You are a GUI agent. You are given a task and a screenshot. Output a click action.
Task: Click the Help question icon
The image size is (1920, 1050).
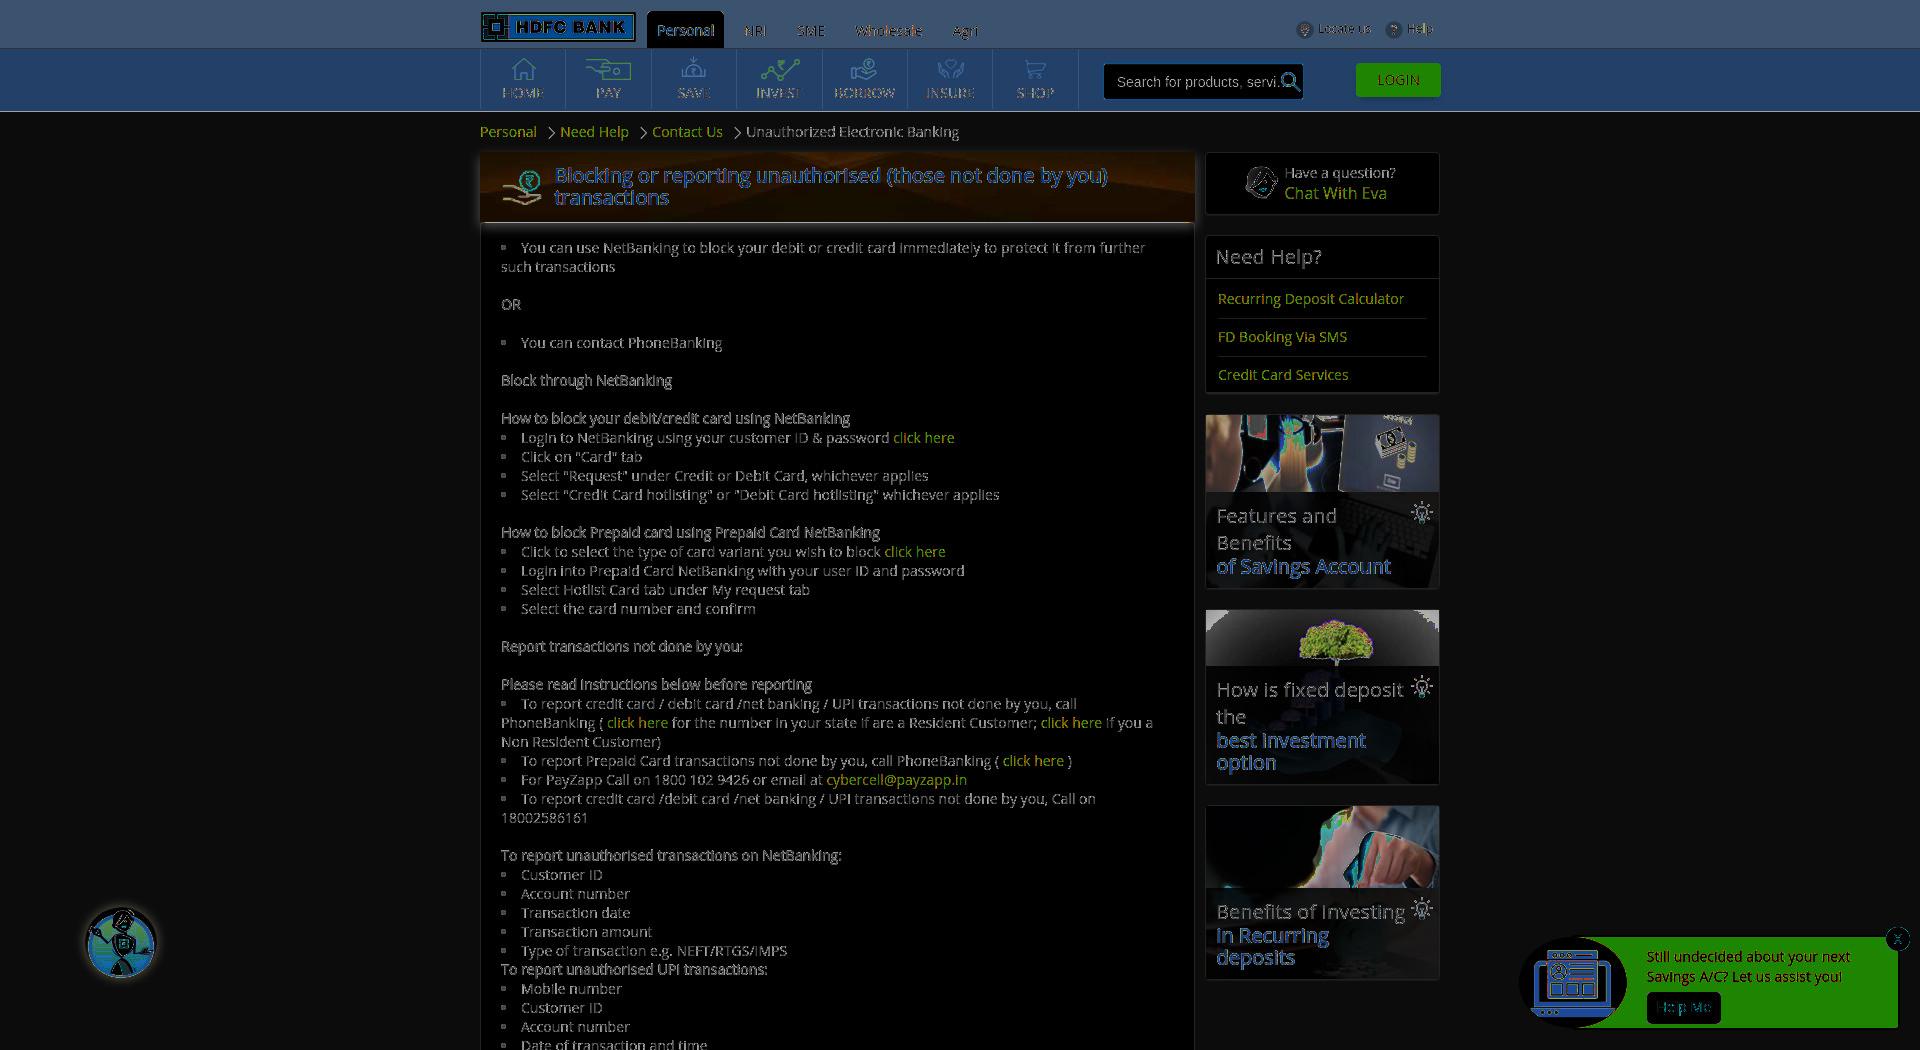point(1393,30)
